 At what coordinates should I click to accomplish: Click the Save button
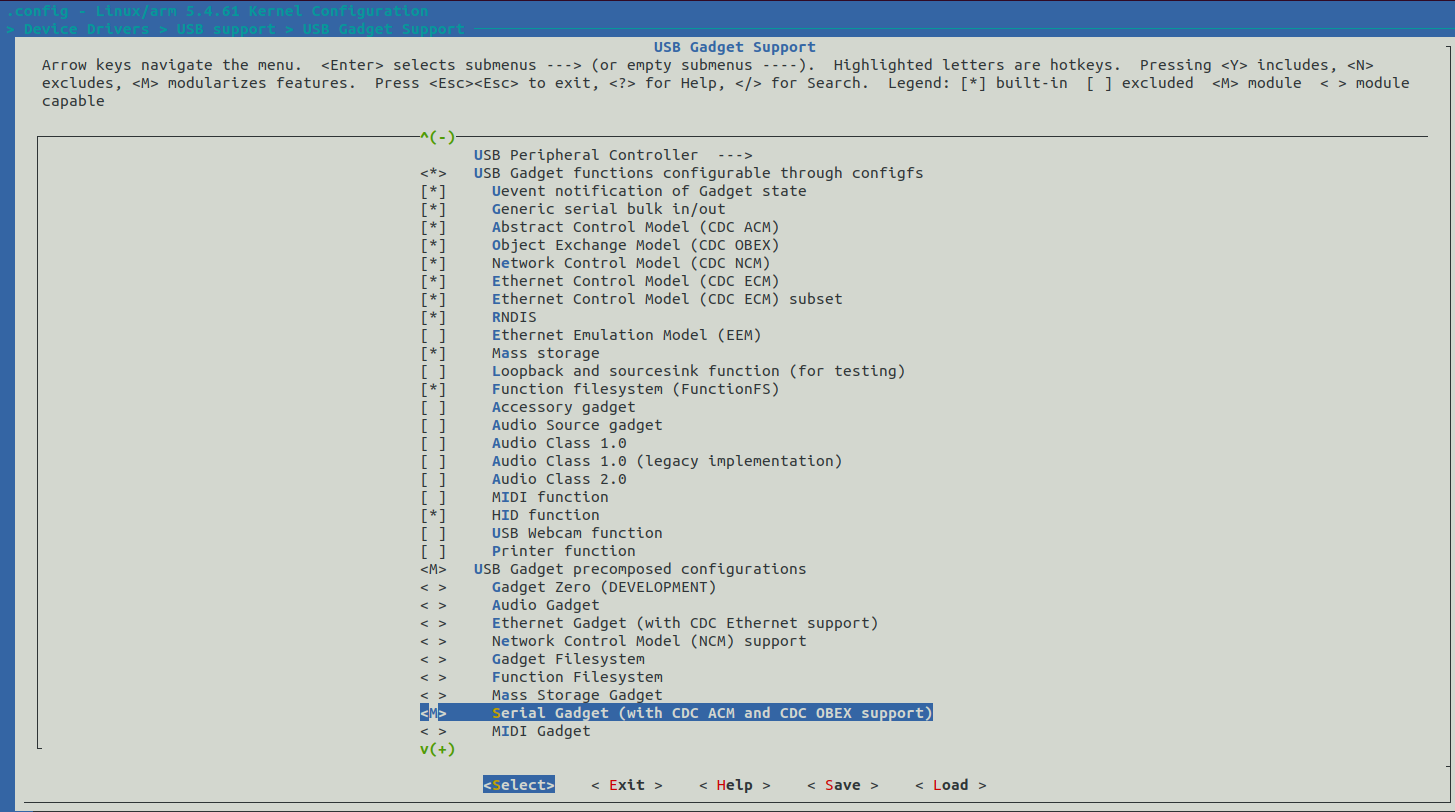point(842,785)
